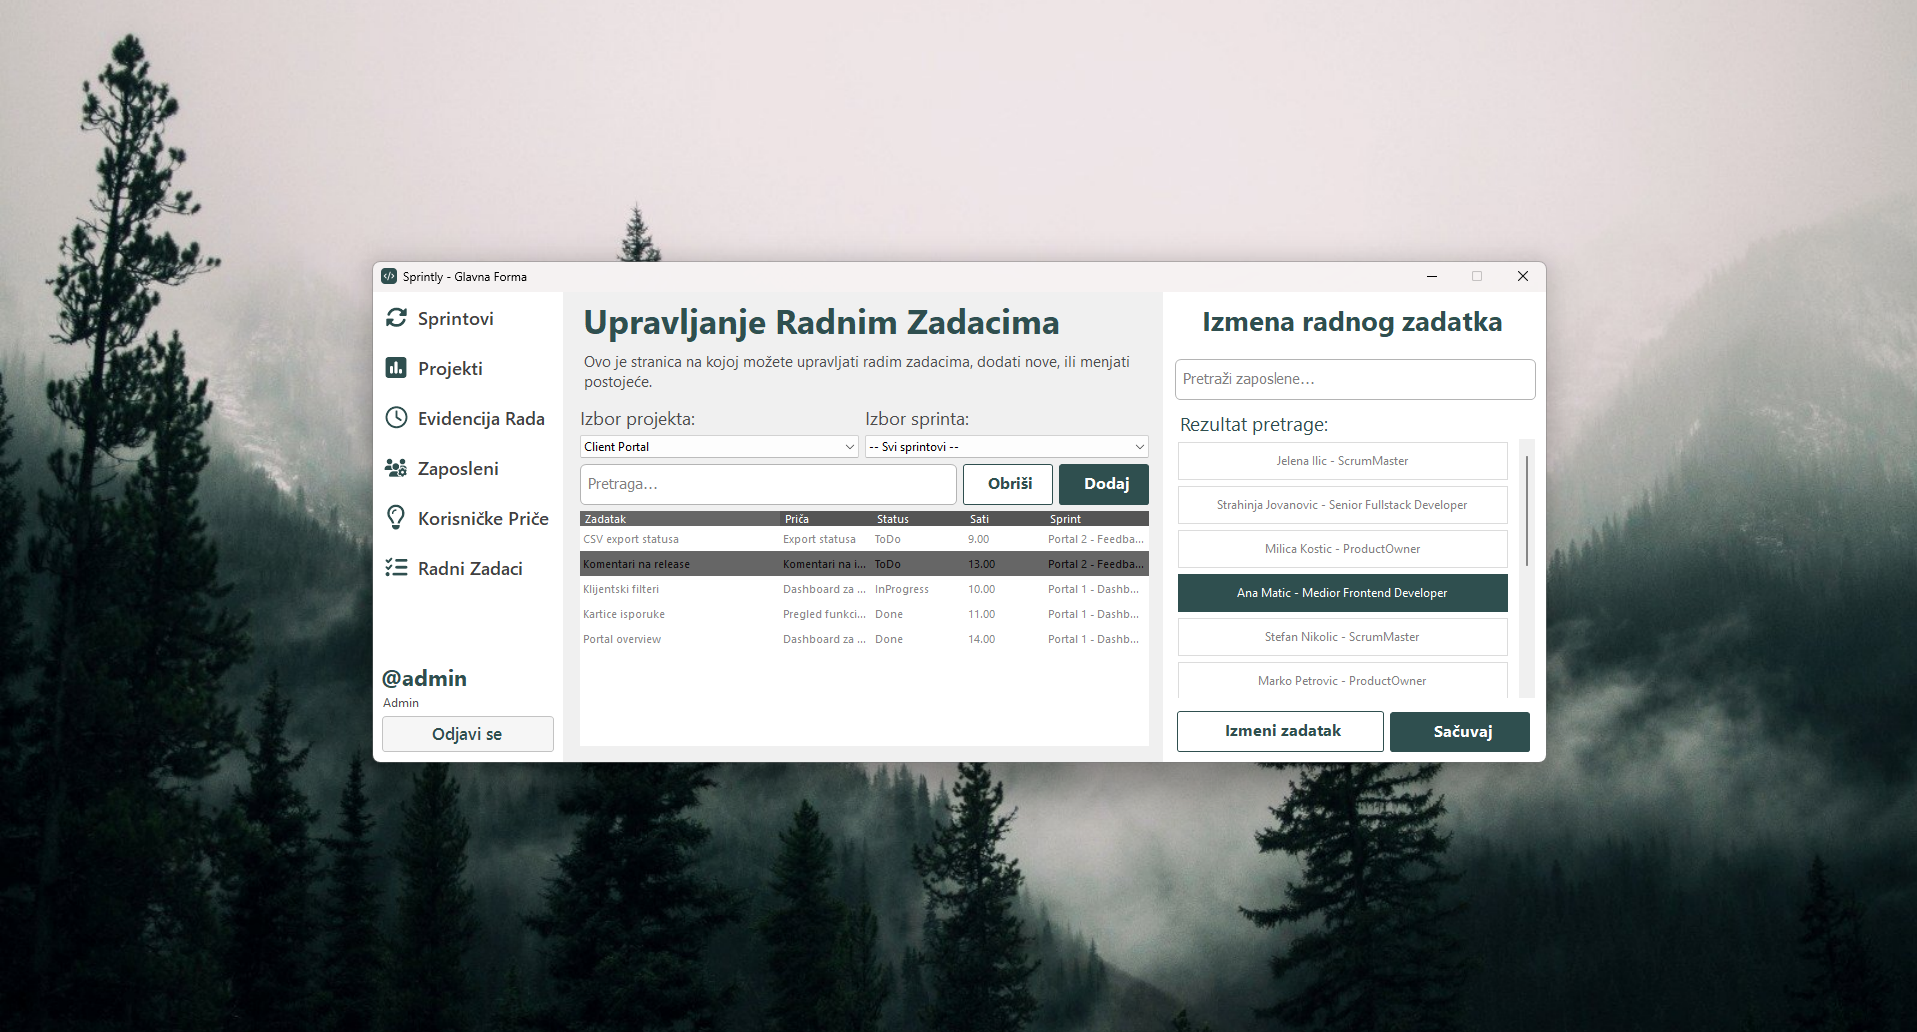Select the Komentari na release row
The width and height of the screenshot is (1917, 1032).
[x=864, y=564]
